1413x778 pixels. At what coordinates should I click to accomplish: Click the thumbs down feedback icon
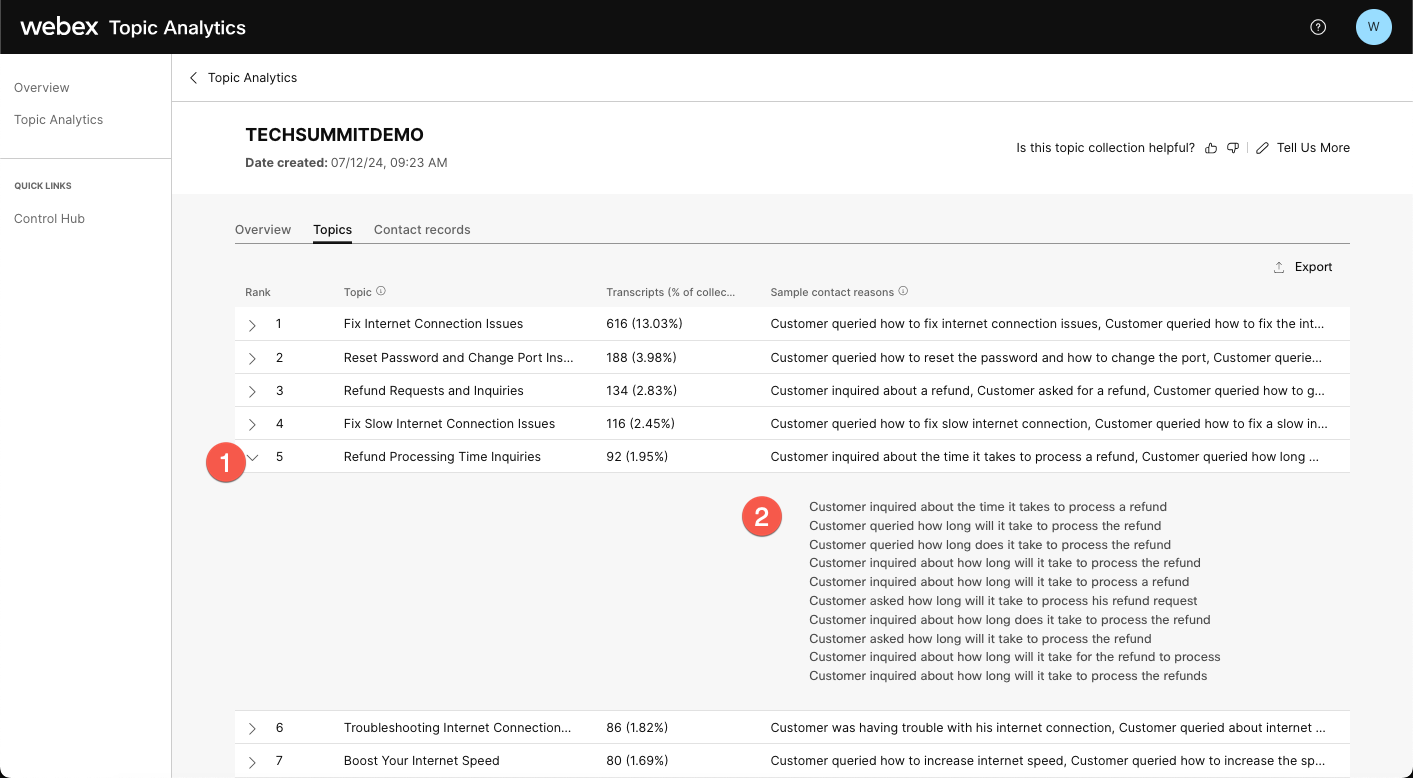[x=1233, y=148]
